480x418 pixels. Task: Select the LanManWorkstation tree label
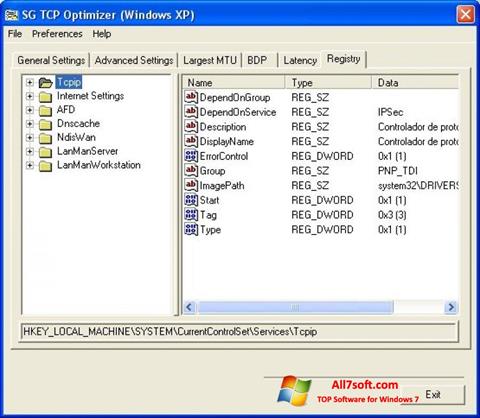point(99,165)
